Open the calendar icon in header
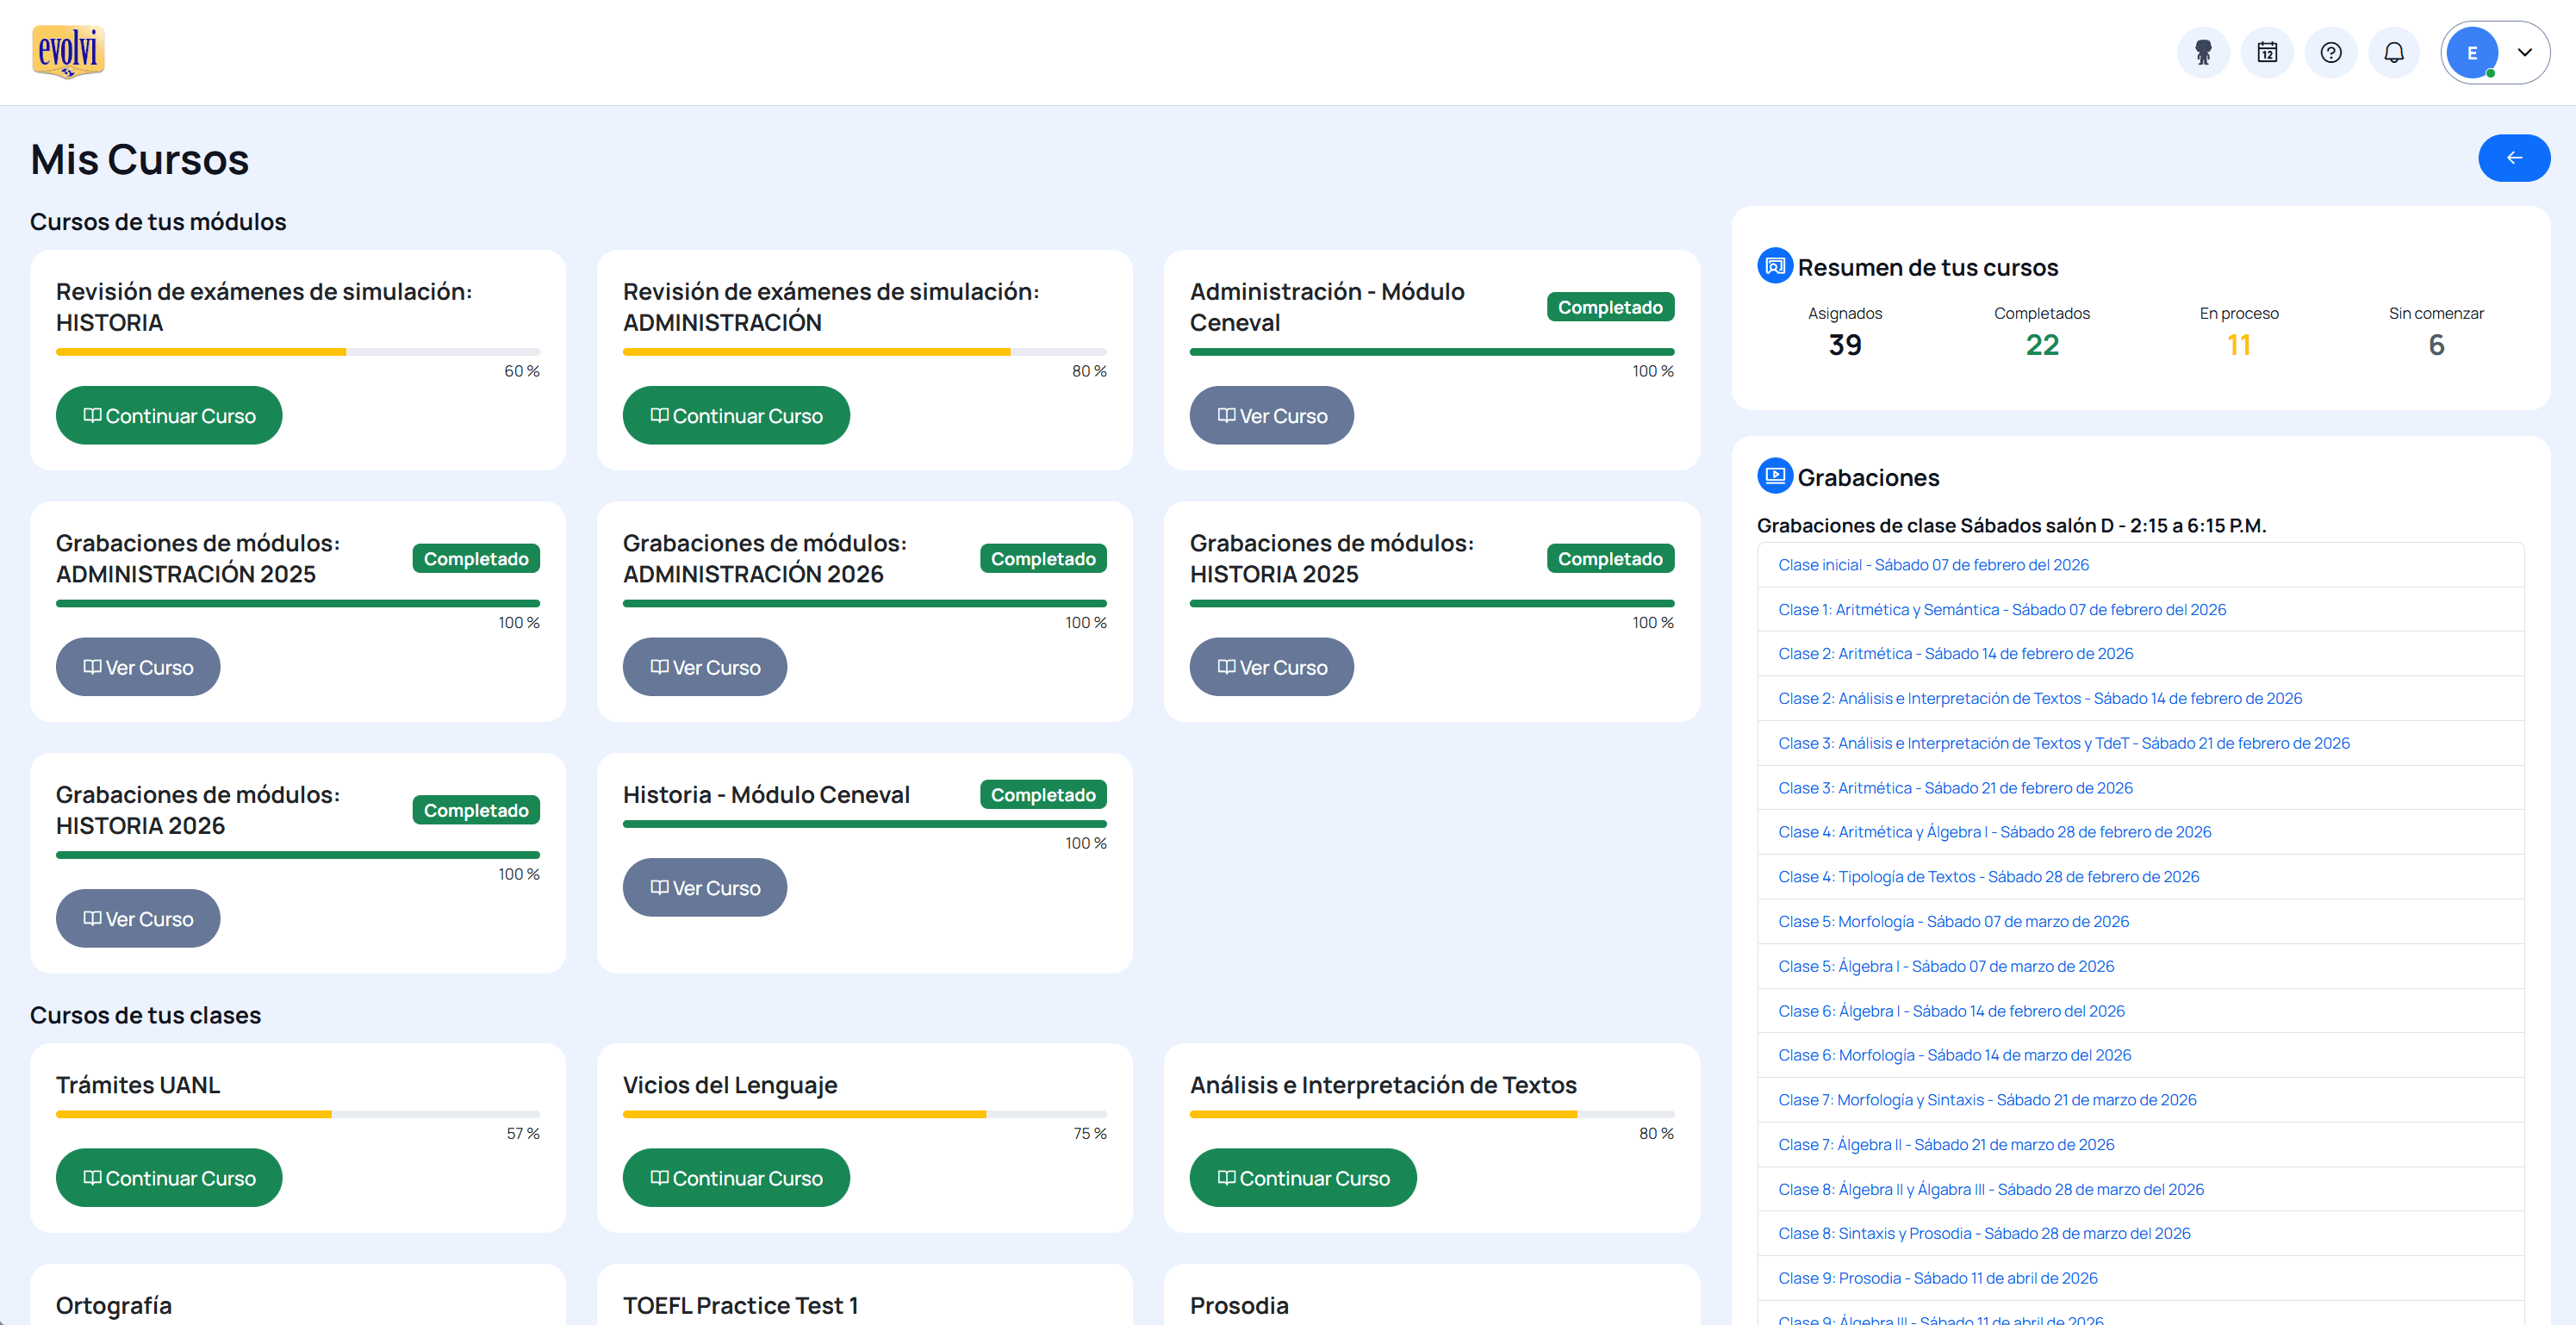The width and height of the screenshot is (2576, 1325). pos(2267,52)
